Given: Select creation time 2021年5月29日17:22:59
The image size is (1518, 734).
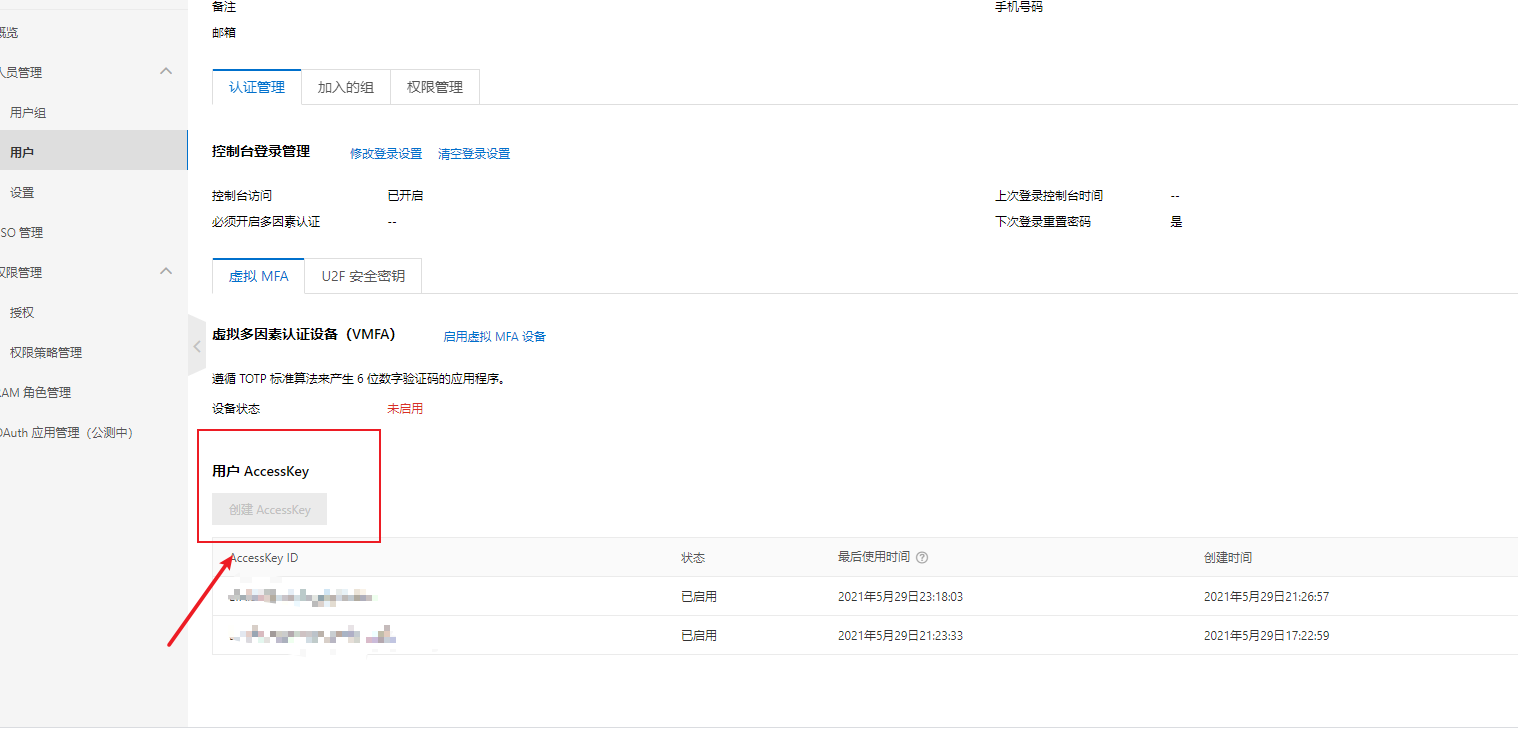Looking at the screenshot, I should pyautogui.click(x=1266, y=636).
